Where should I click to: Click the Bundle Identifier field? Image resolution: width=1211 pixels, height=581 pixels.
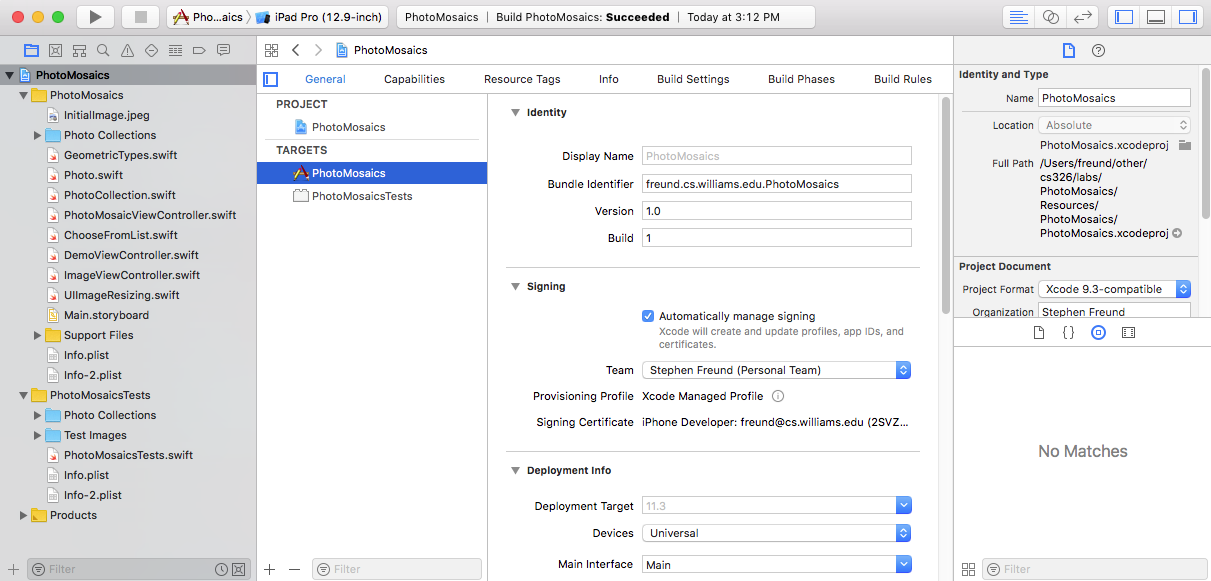(x=777, y=184)
